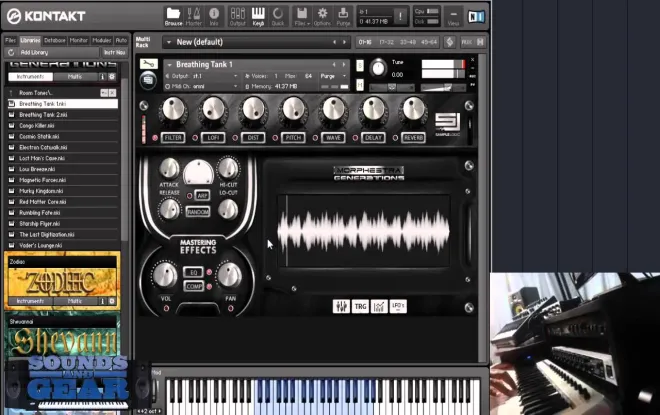
Task: Open the Browse folder icon in Kontakt toolbar
Action: coord(173,16)
